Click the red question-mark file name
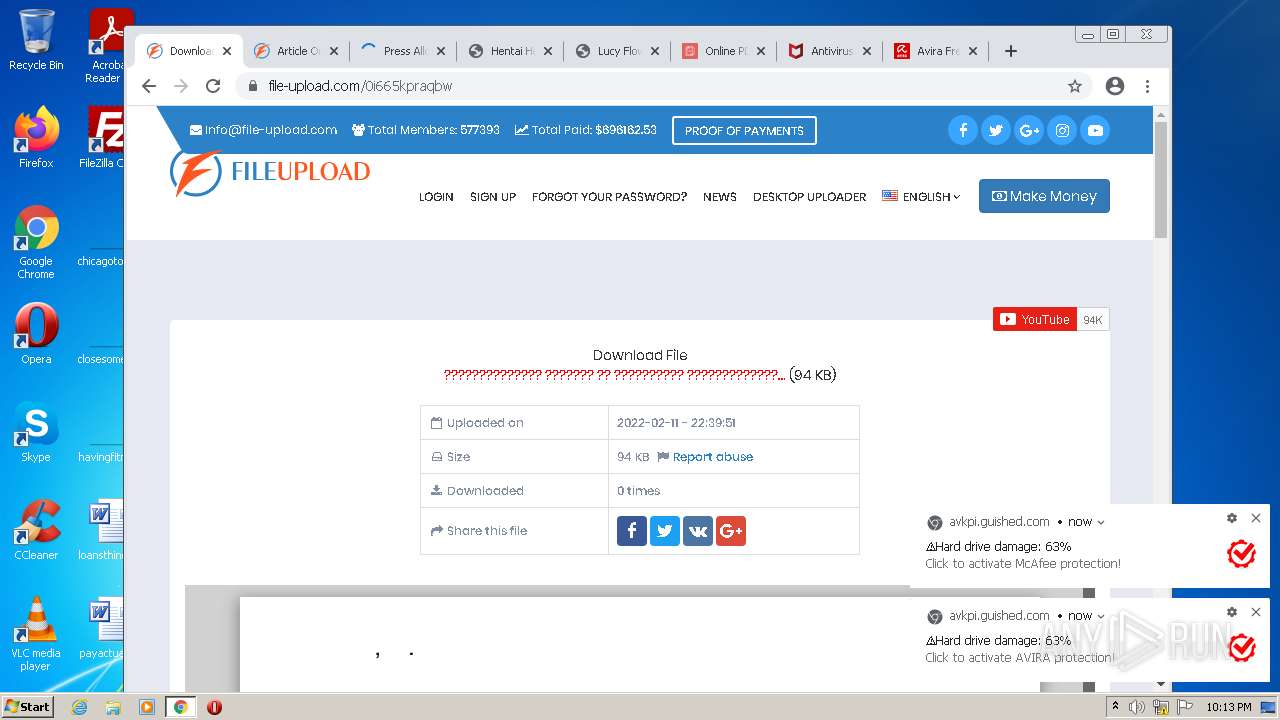Screen dimensions: 1280x720 (615, 375)
